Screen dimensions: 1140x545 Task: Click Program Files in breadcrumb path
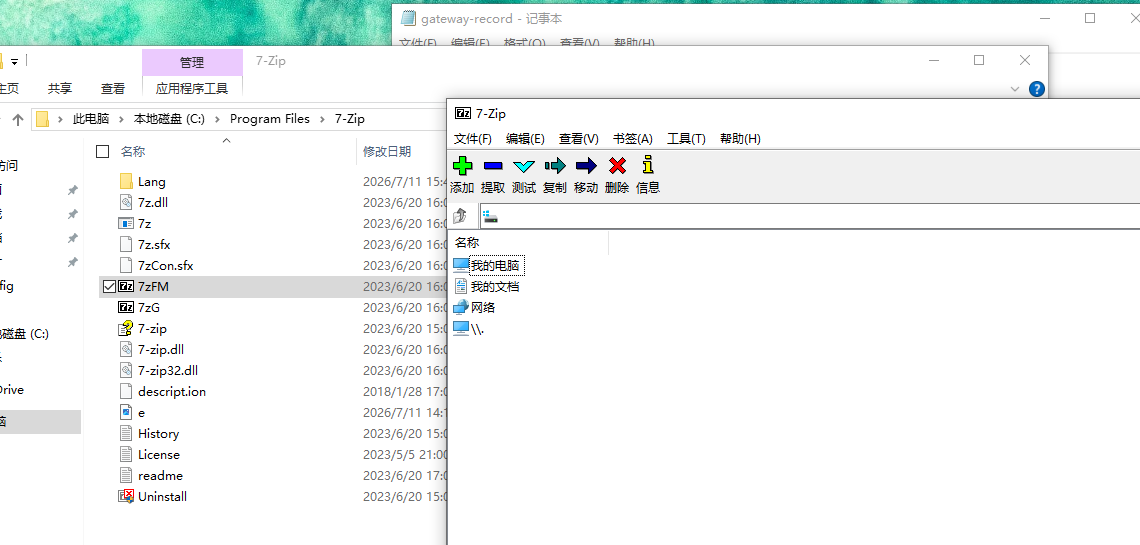(270, 118)
